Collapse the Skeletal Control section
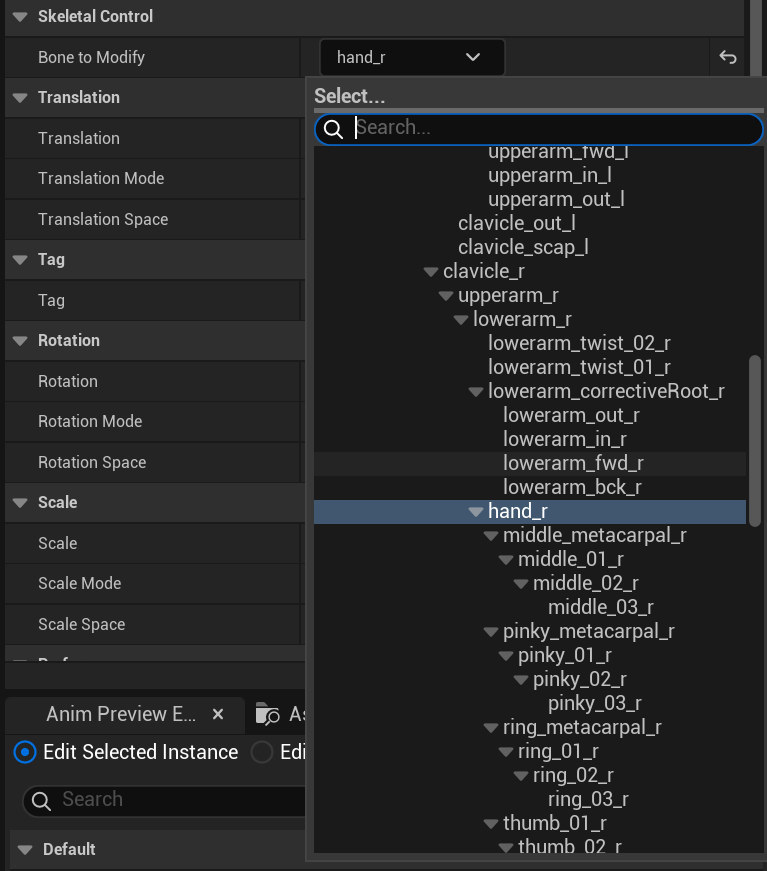Viewport: 767px width, 871px height. pos(19,17)
